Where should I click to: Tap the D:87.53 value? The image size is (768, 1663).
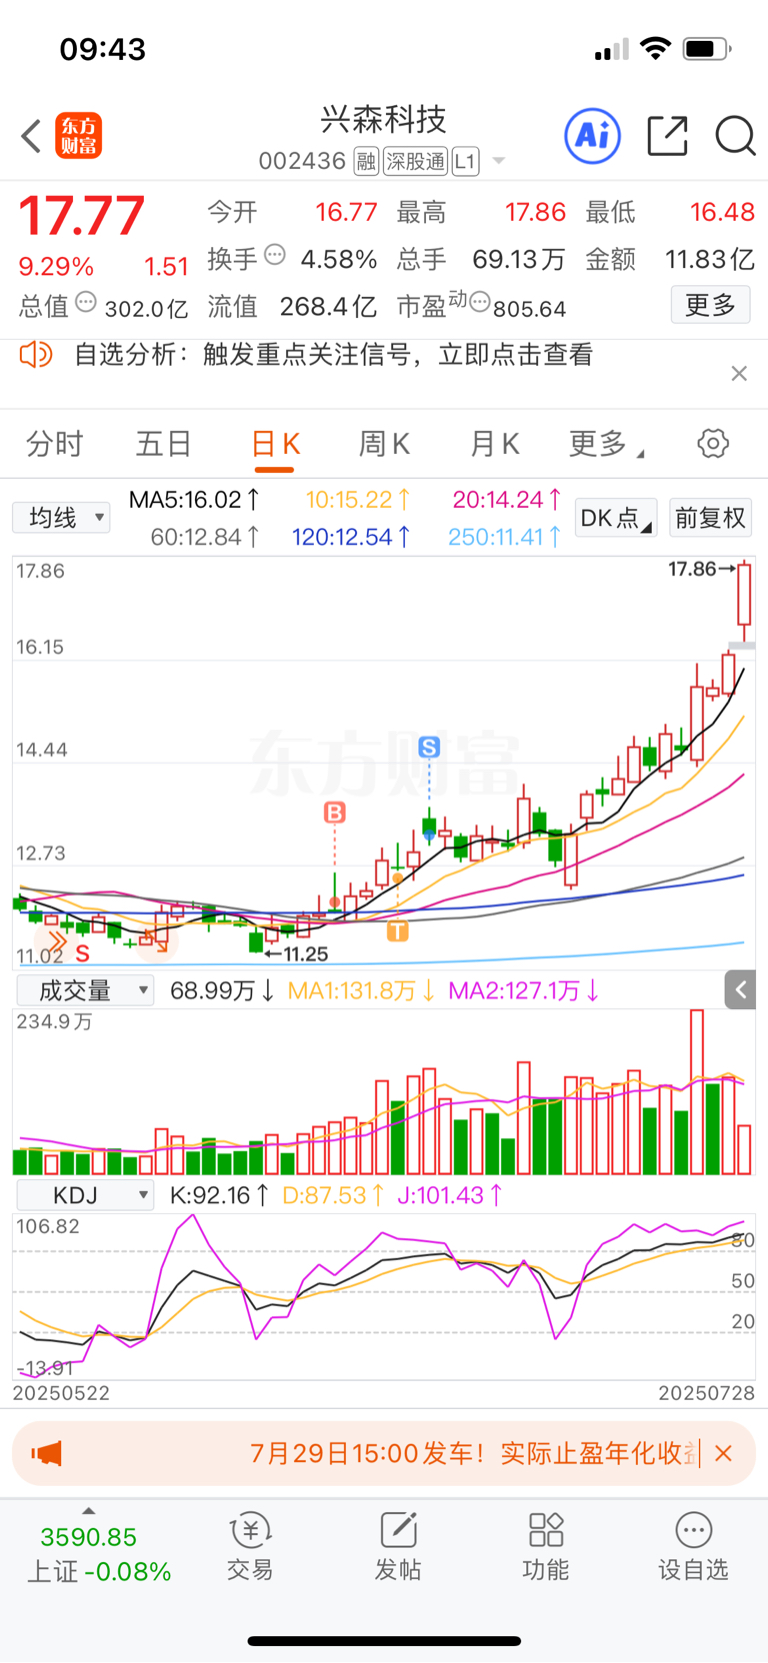[333, 1195]
